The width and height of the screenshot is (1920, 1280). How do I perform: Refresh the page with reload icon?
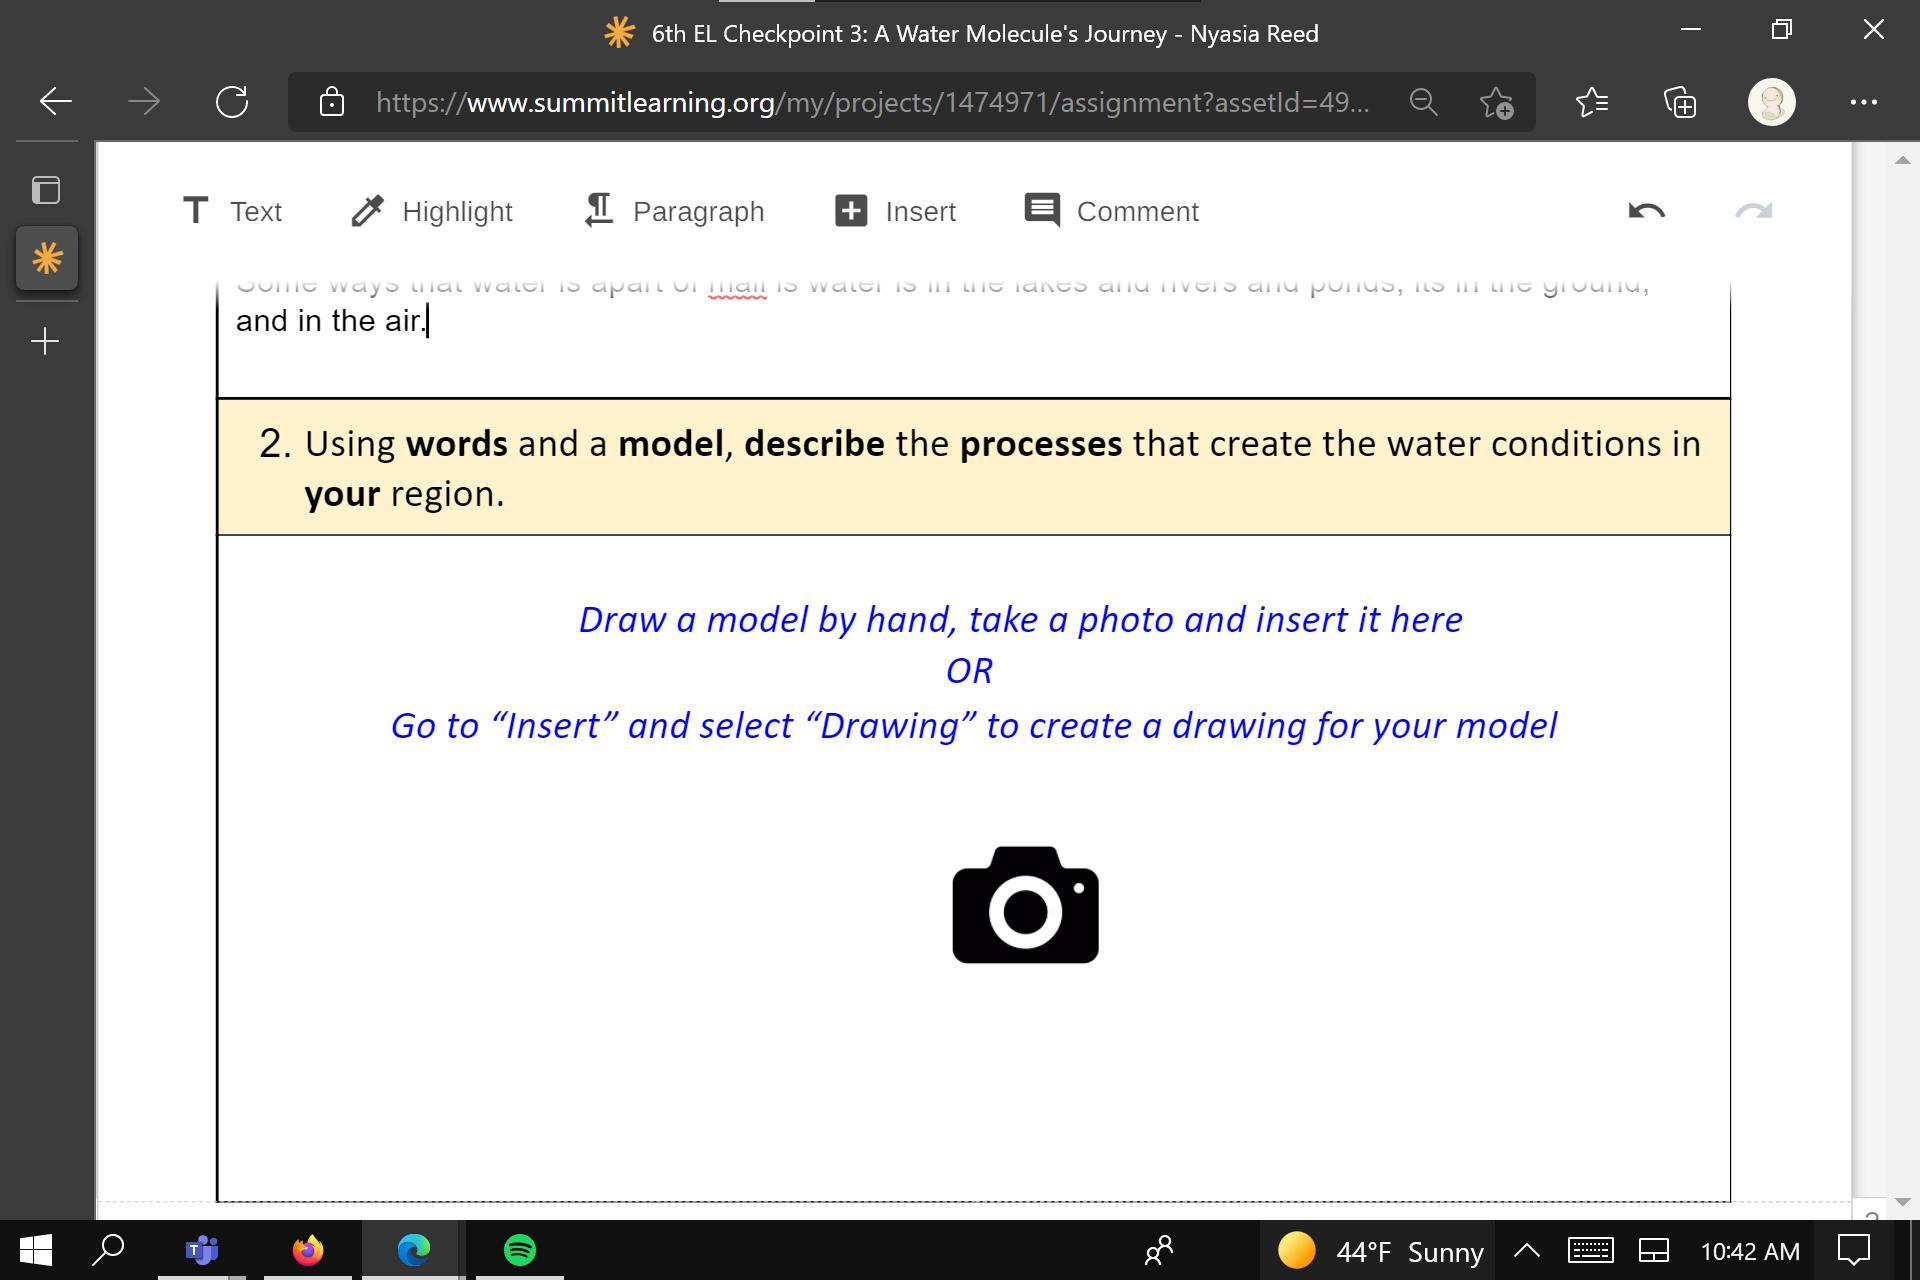pos(232,101)
